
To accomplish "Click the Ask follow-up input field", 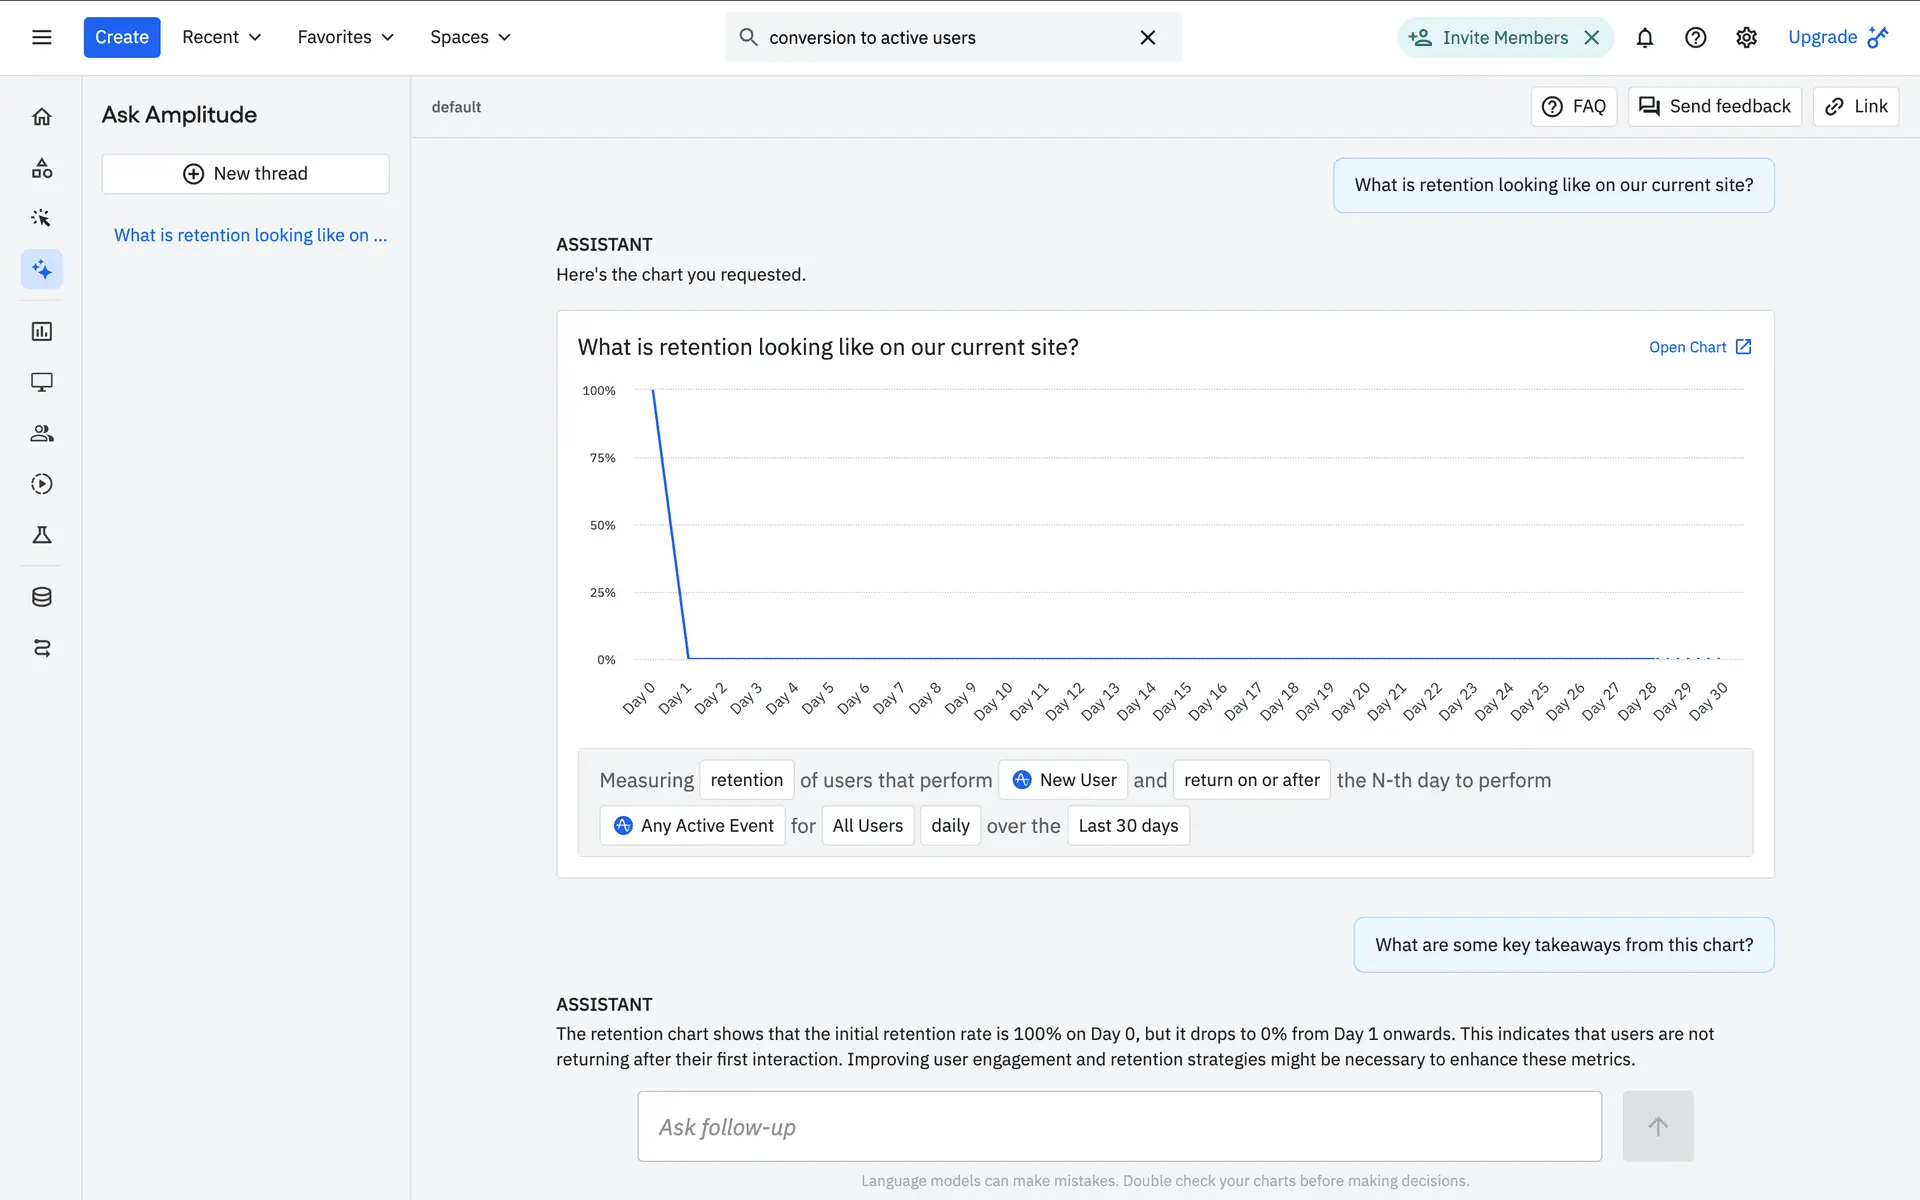I will 1119,1126.
